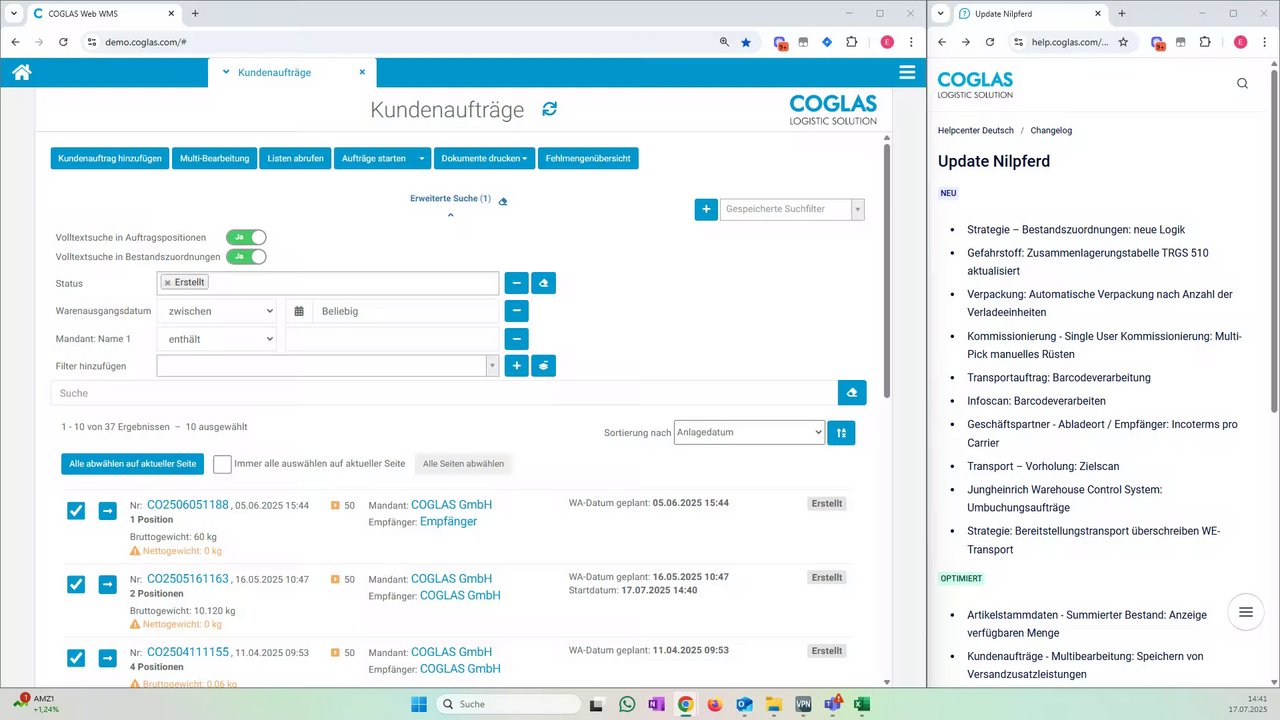Open order CO2506051188 via arrow button
Viewport: 1280px width, 720px height.
click(107, 511)
